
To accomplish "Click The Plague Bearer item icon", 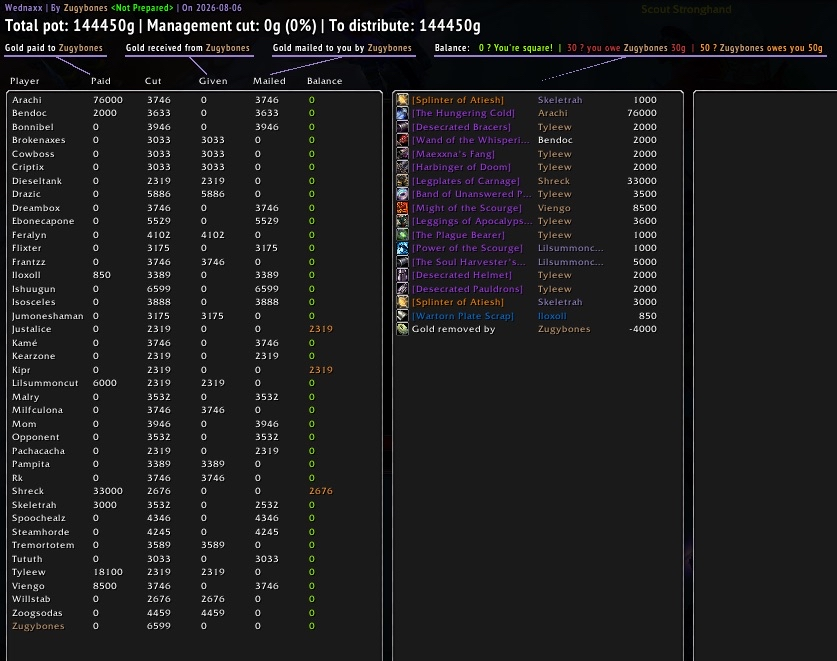I will point(402,235).
